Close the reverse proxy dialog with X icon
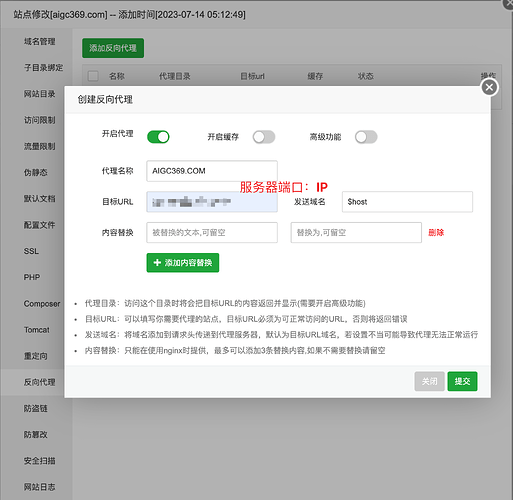 click(x=489, y=87)
